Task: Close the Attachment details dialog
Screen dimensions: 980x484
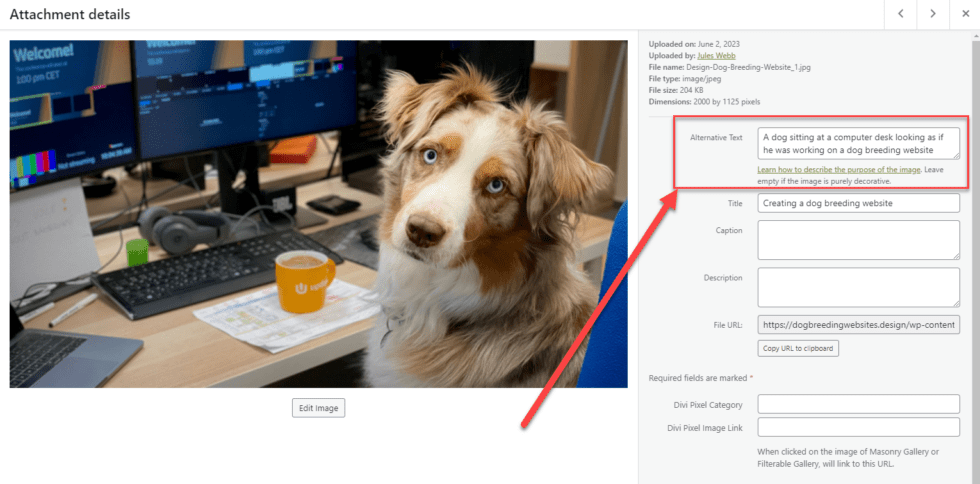Action: coord(965,14)
